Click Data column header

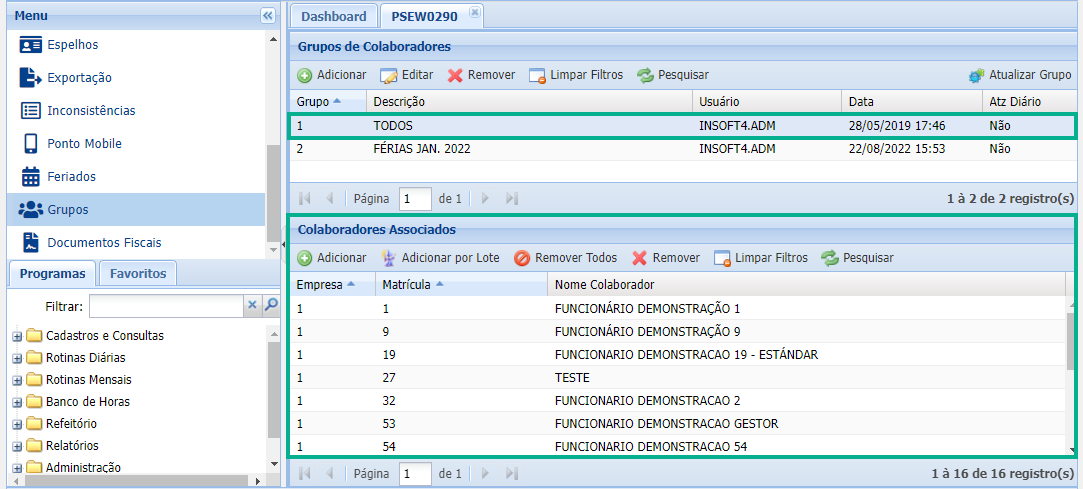tap(912, 102)
